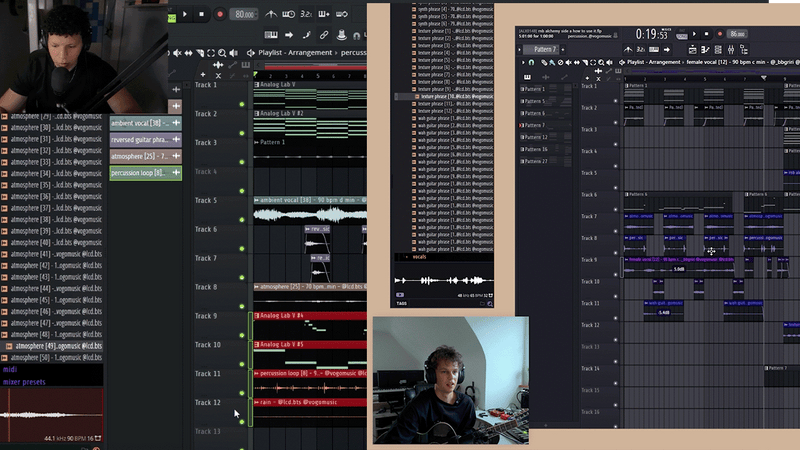Click the stamp tool icon in left toolbar
Viewport: 800px width, 450px height.
tap(341, 35)
